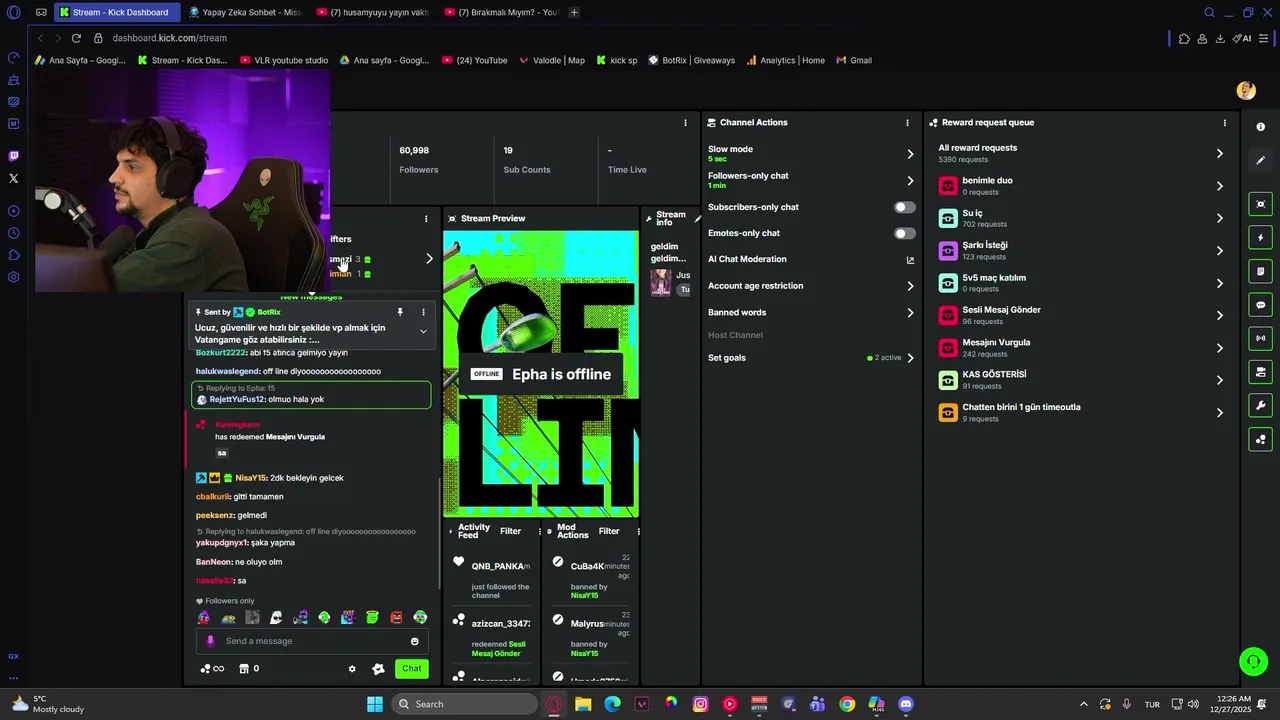
Task: Click Send a message input field
Action: pyautogui.click(x=312, y=641)
